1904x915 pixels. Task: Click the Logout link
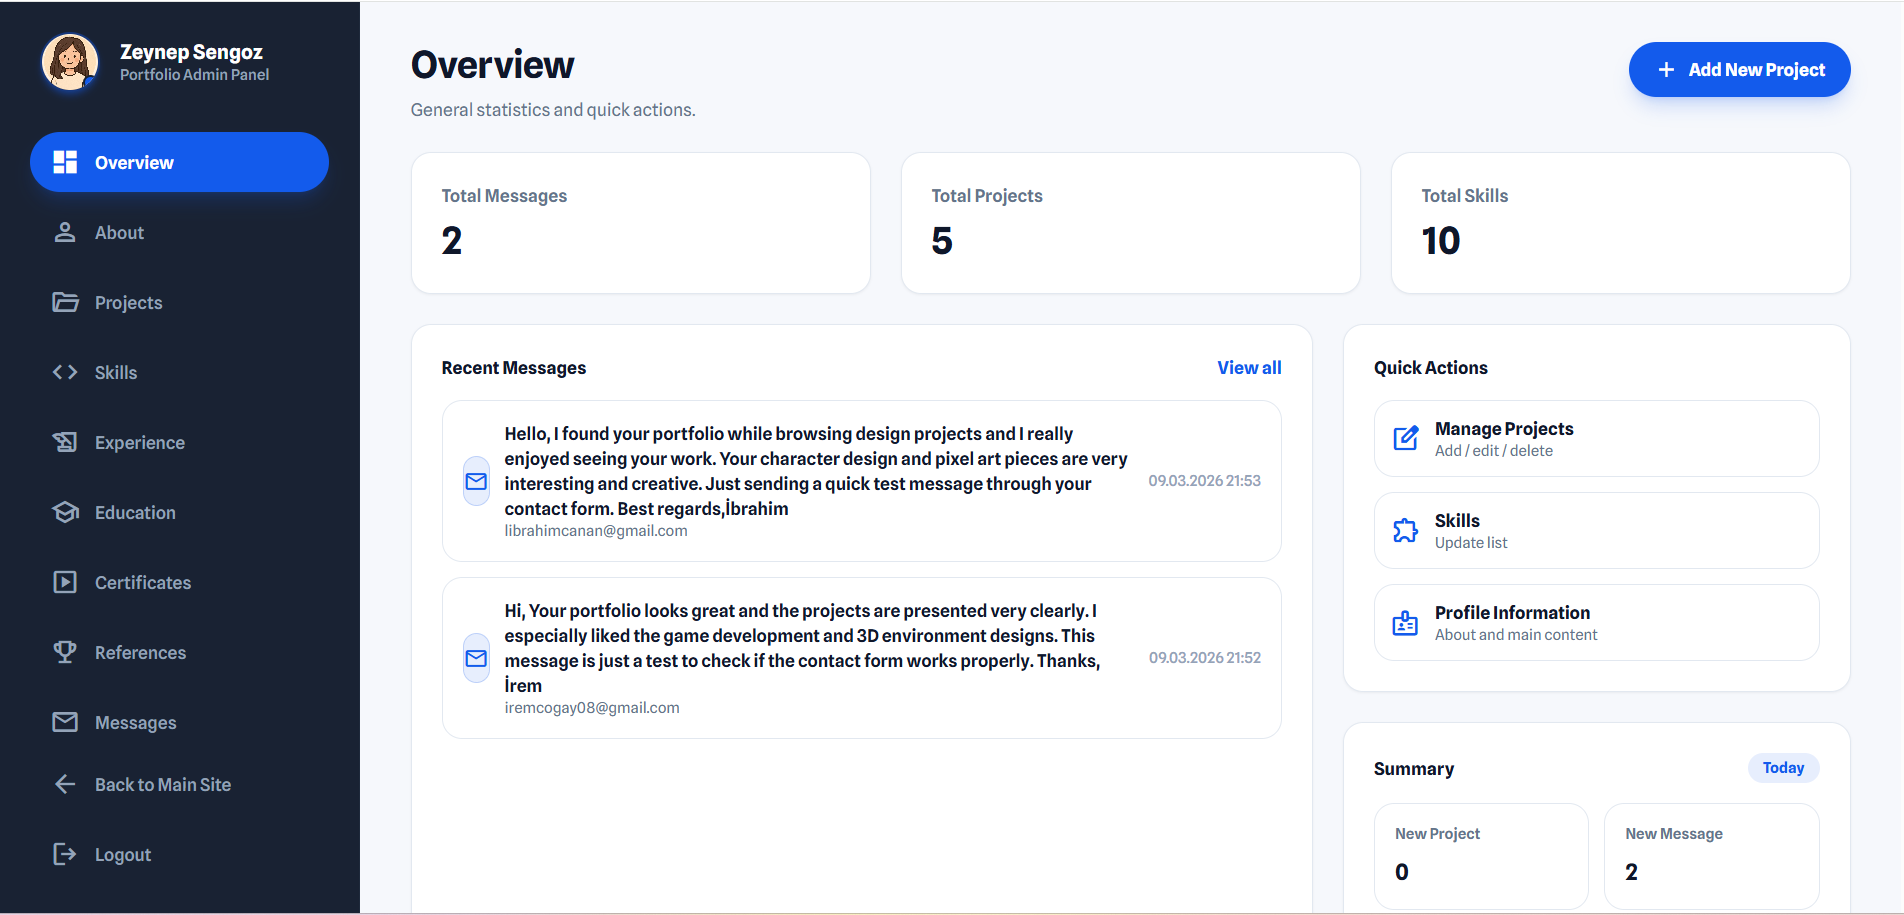click(179, 854)
